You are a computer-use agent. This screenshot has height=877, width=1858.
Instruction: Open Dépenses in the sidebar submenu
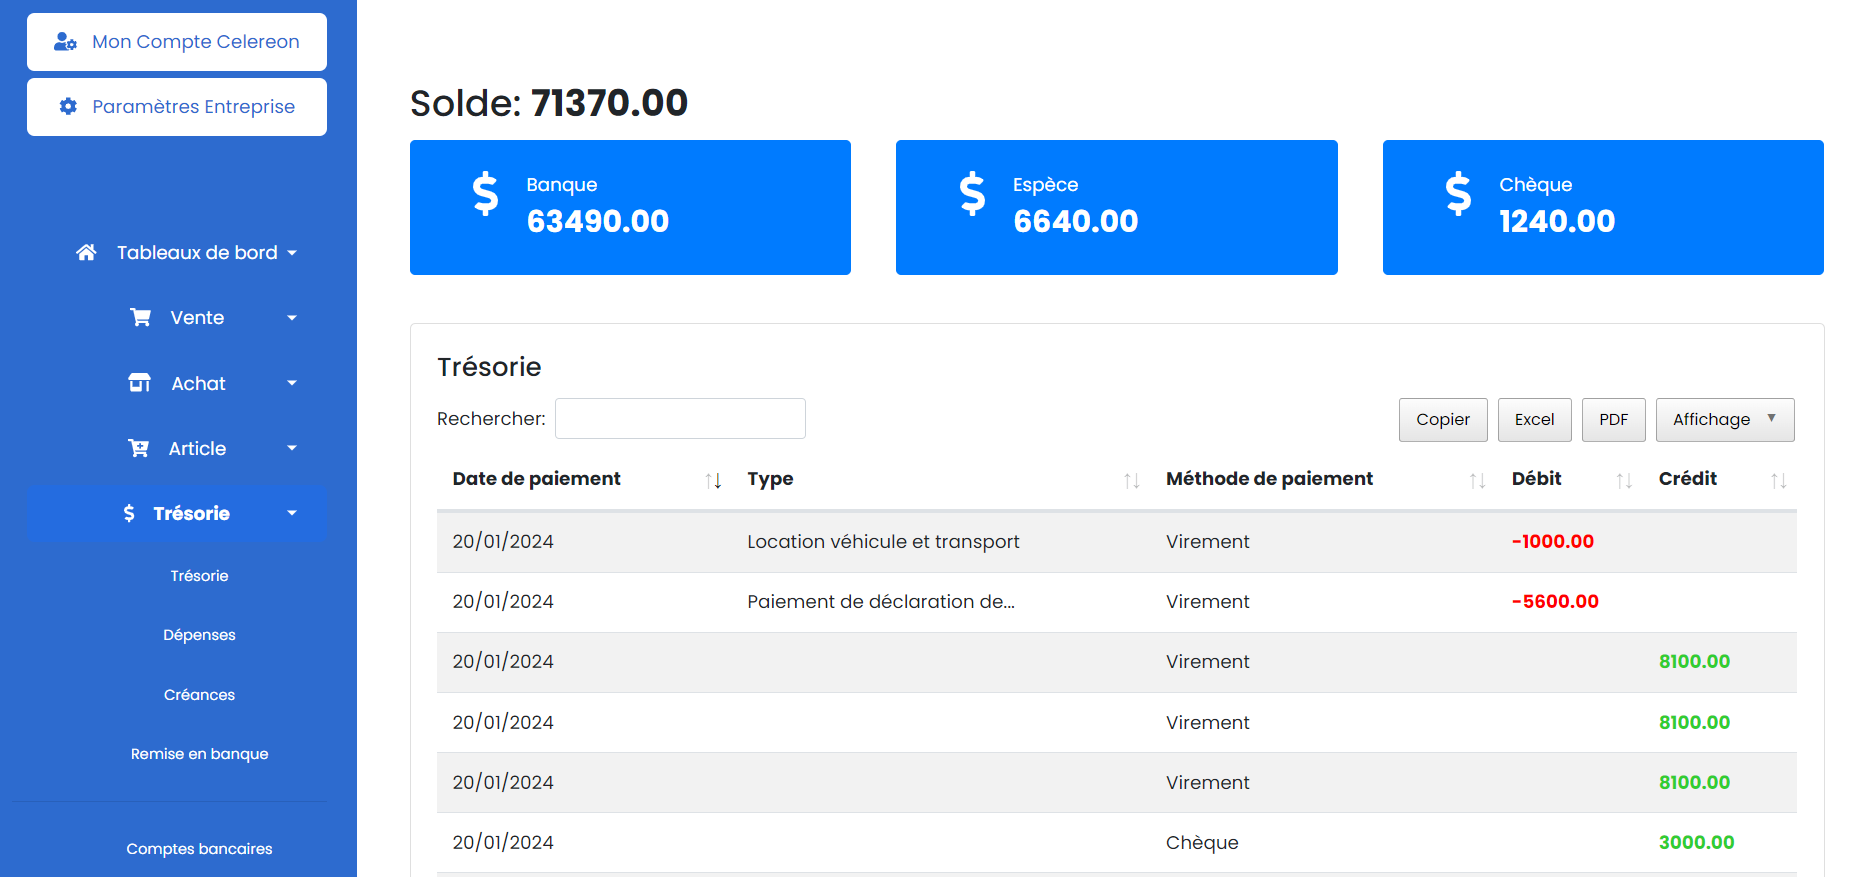(199, 635)
